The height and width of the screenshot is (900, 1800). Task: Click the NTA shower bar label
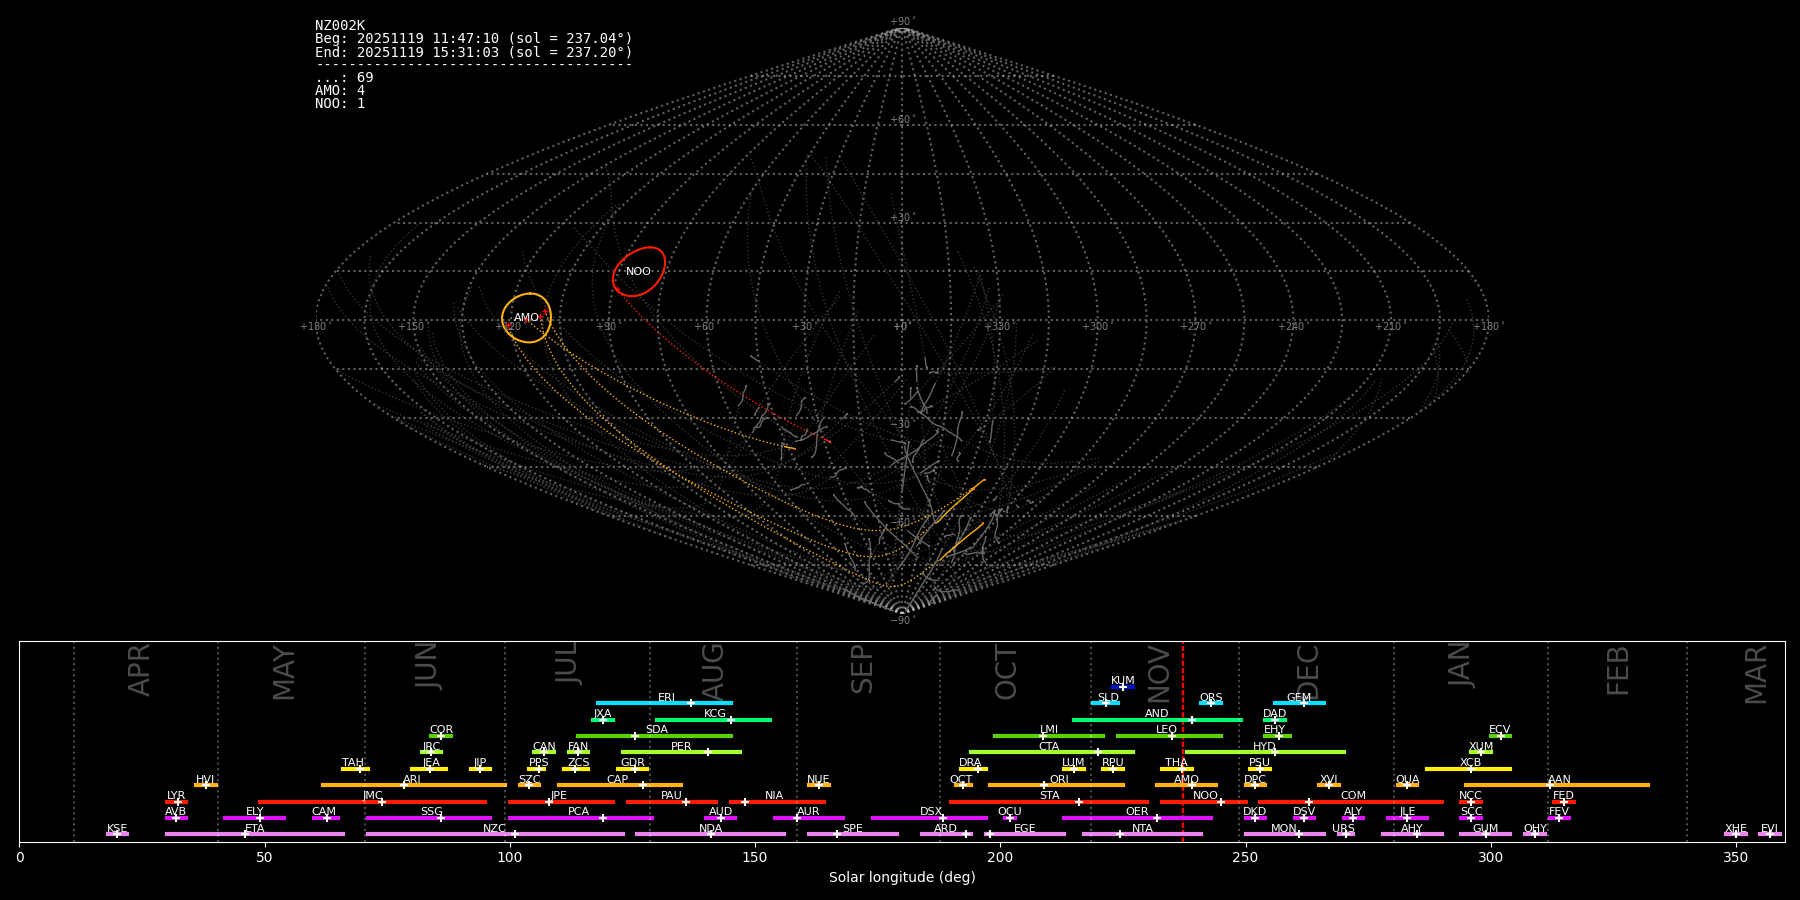(1143, 829)
